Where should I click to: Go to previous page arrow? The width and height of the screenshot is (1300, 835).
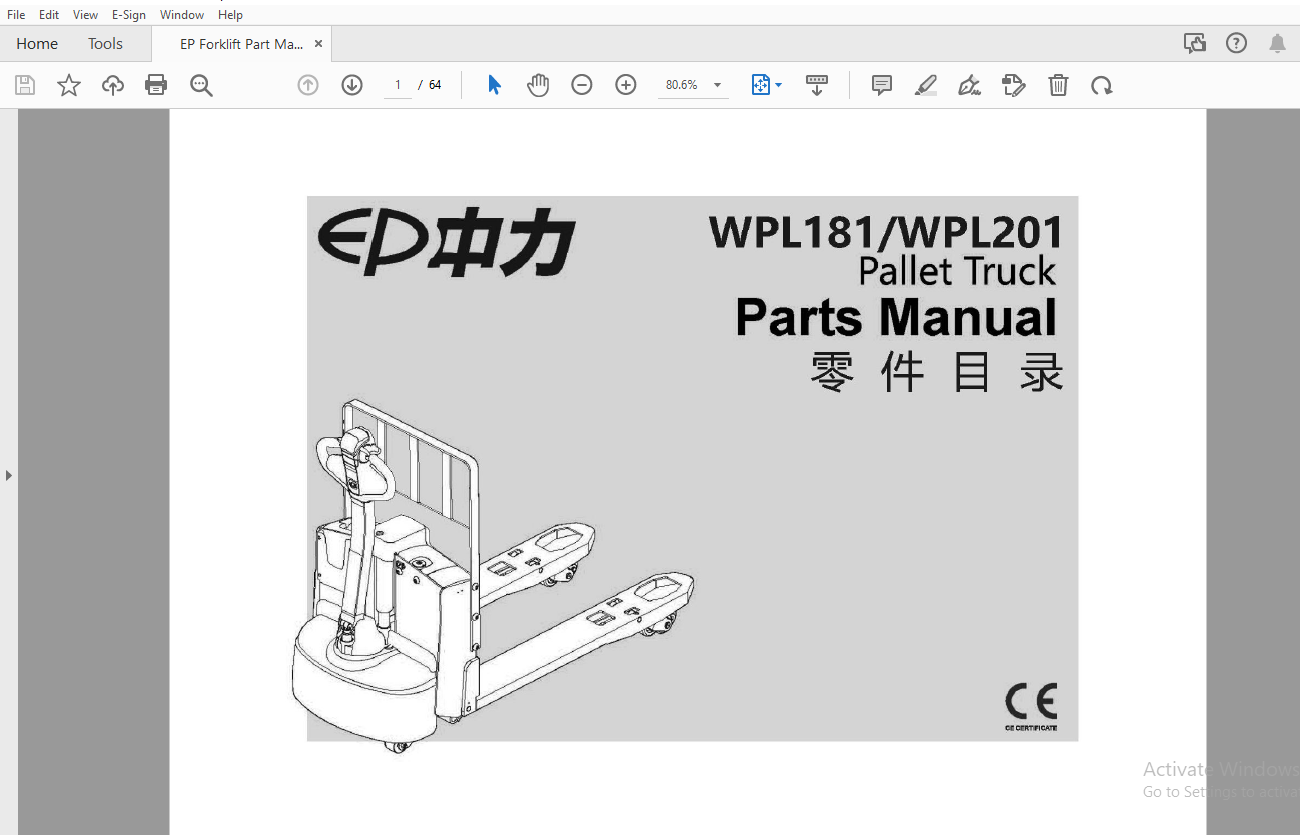pos(308,85)
